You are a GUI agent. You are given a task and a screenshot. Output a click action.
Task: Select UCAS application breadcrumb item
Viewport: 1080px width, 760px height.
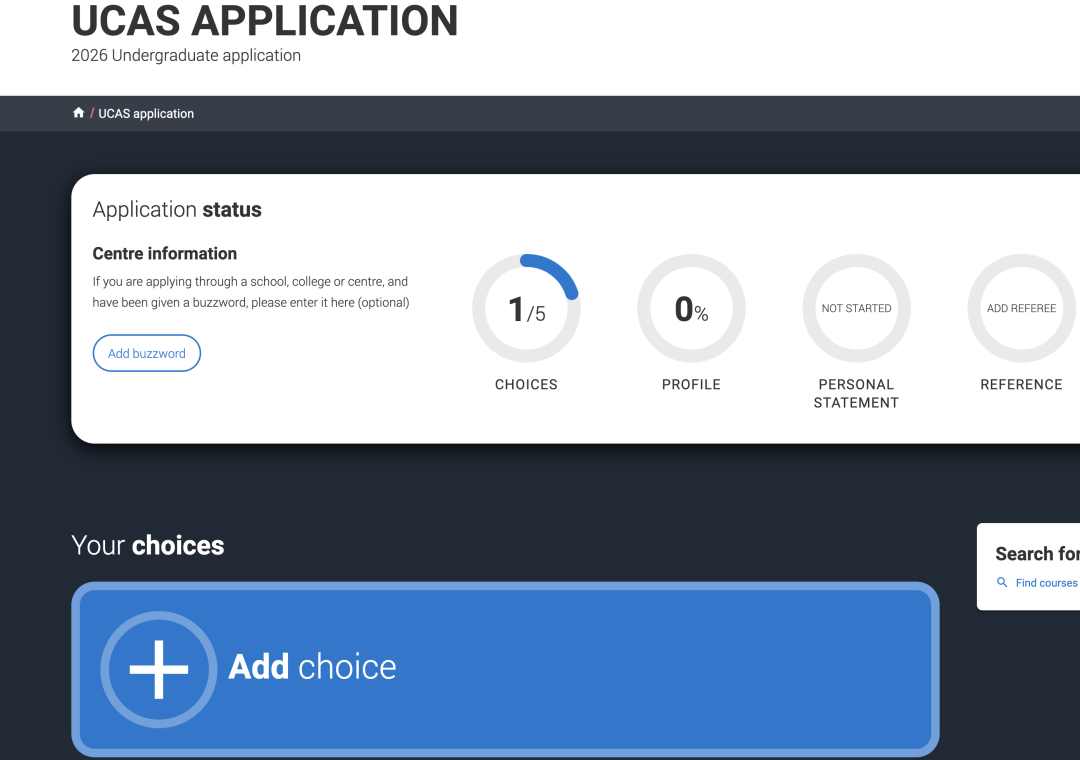point(146,114)
